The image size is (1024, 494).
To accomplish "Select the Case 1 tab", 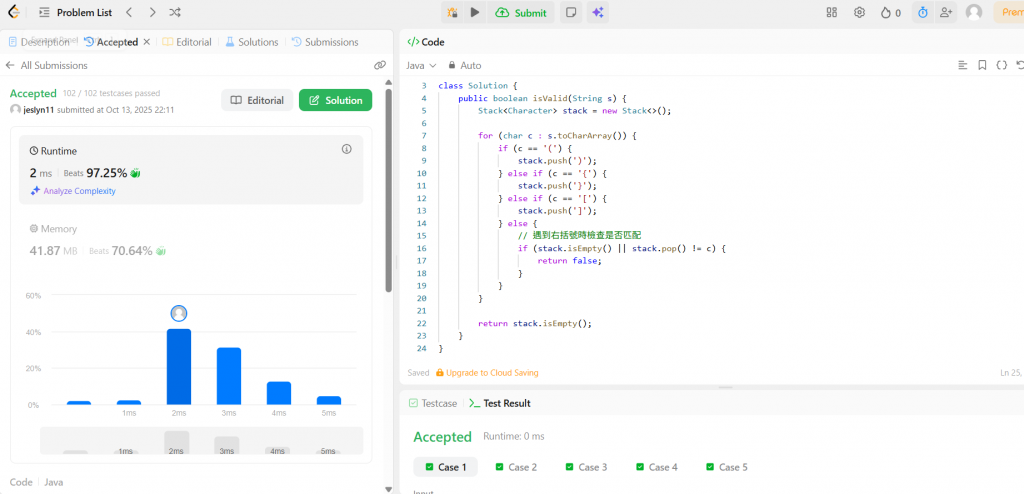I will point(446,467).
